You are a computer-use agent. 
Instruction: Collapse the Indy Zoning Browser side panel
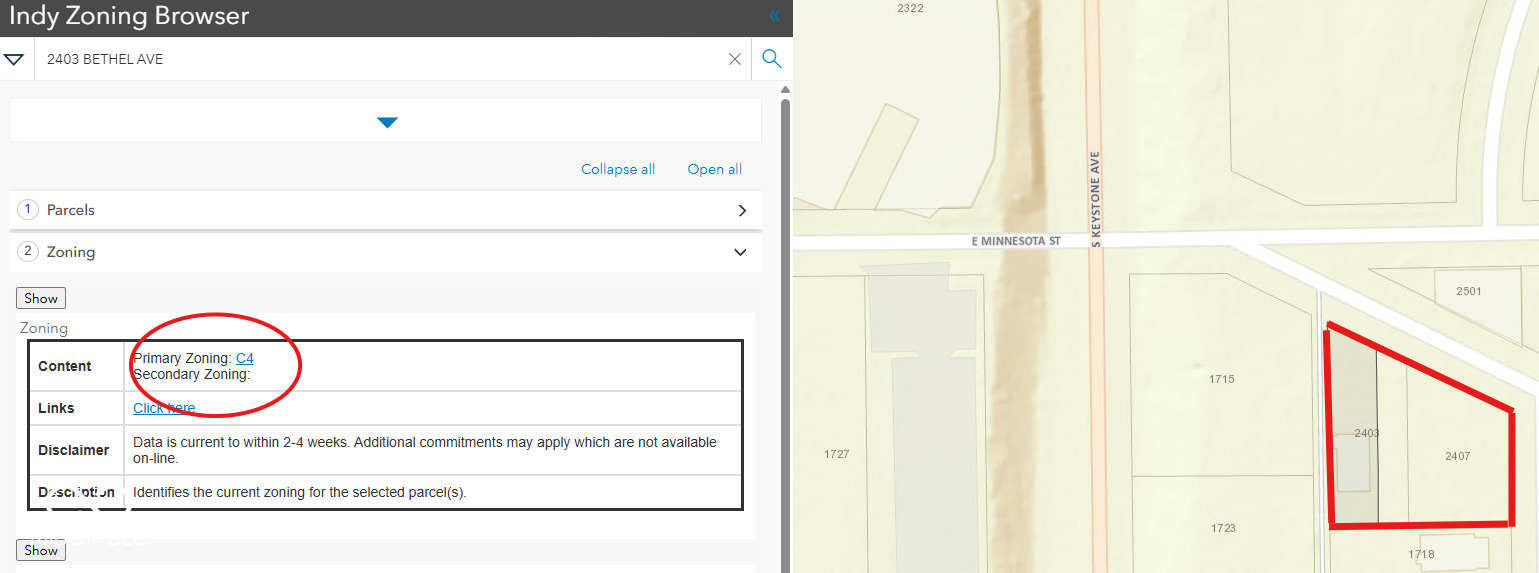click(774, 16)
